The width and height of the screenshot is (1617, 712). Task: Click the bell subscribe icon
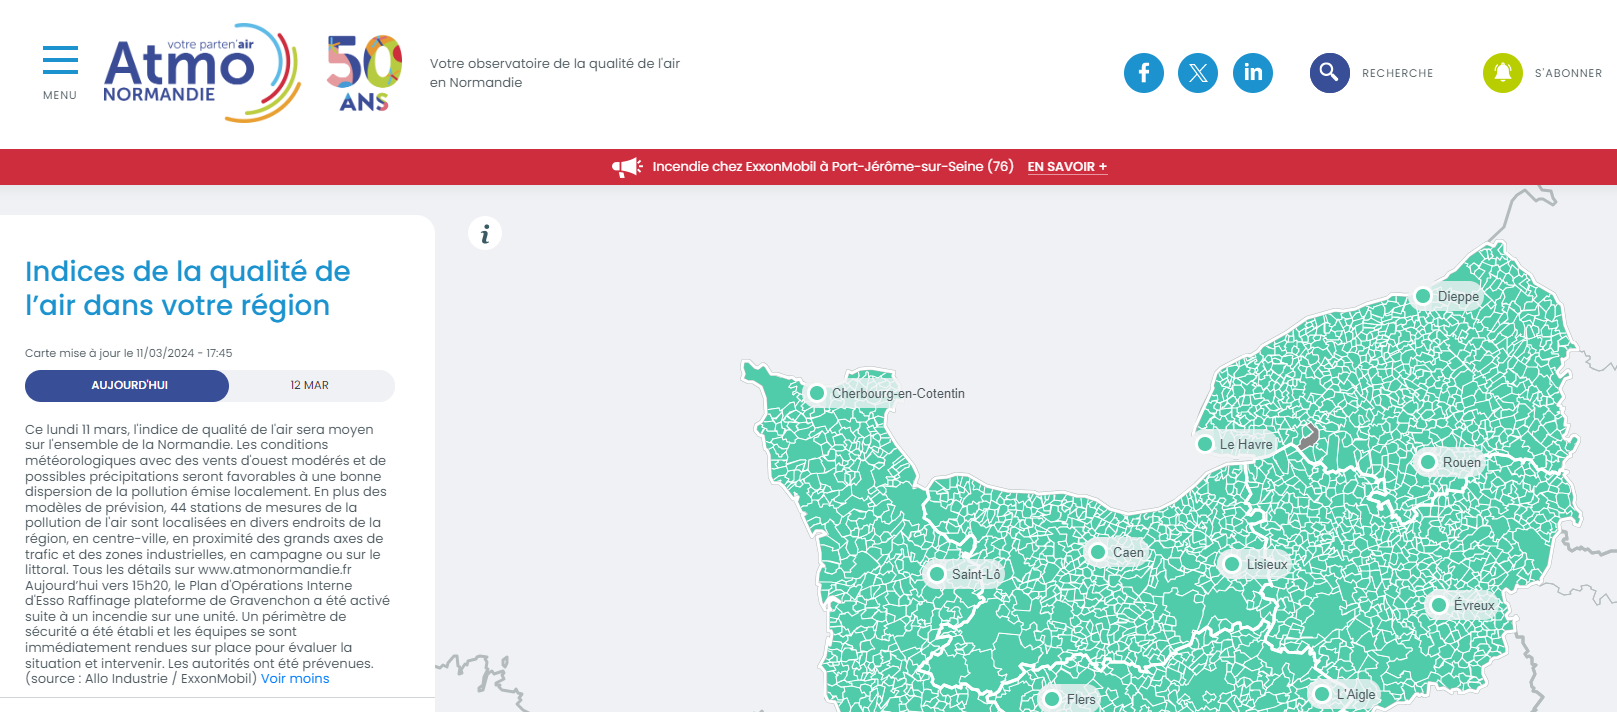(1502, 73)
